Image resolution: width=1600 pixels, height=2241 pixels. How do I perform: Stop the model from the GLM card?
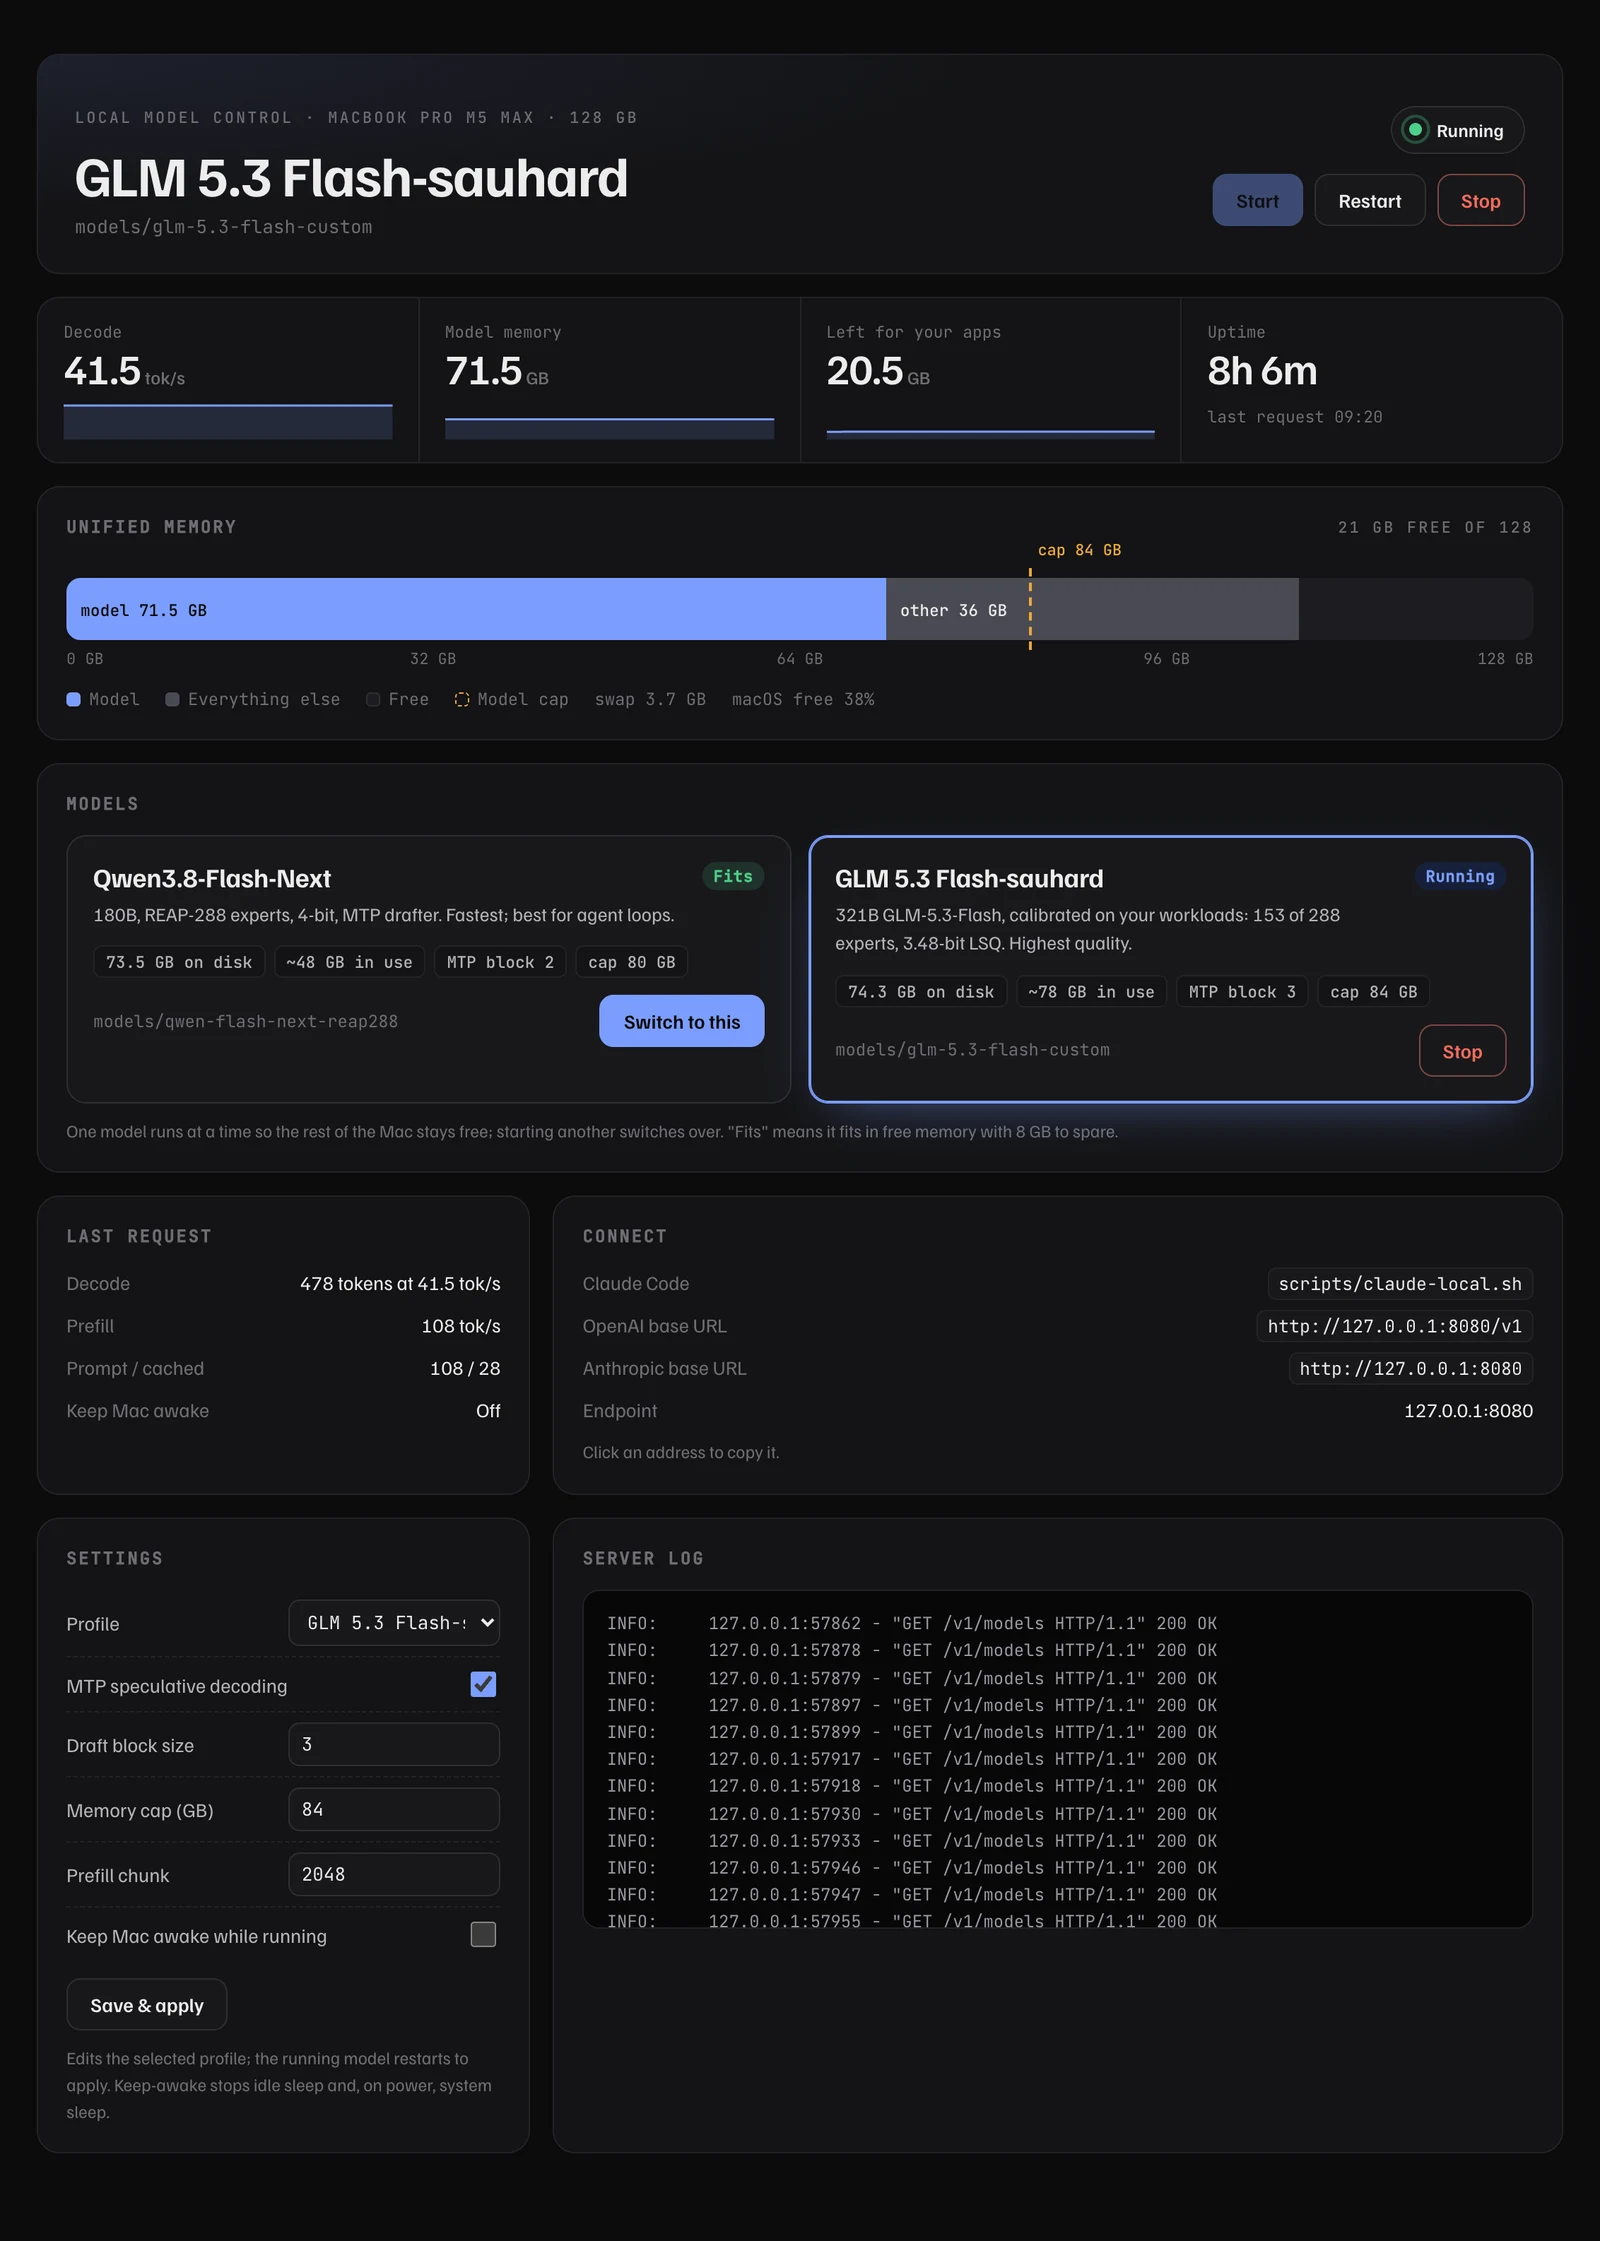(x=1462, y=1051)
